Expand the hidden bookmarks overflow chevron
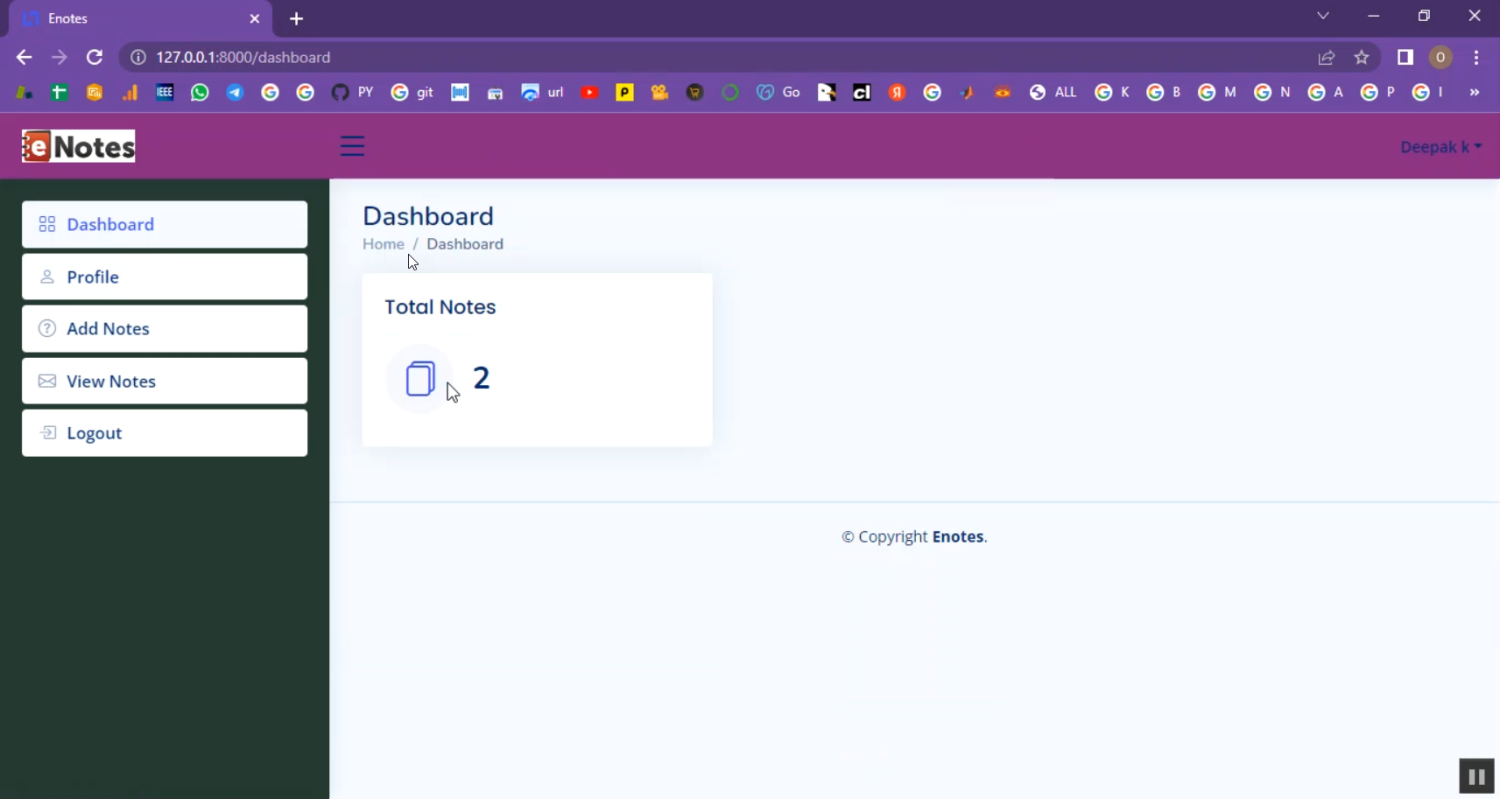This screenshot has height=799, width=1500. click(1474, 92)
